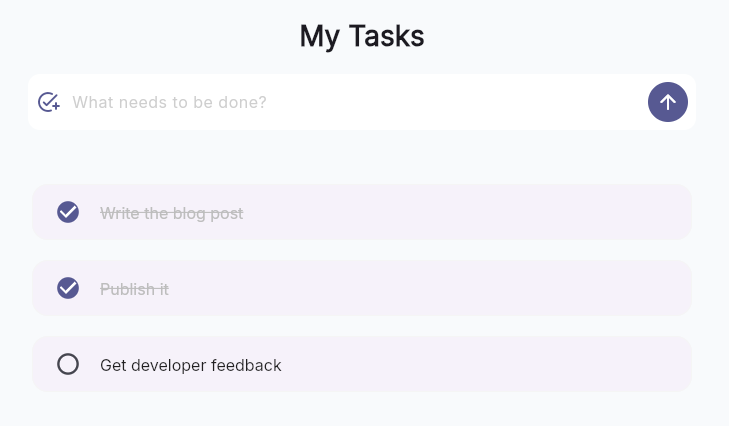This screenshot has width=729, height=426.
Task: Uncheck the 'Publish it' checkmark
Action: (68, 288)
